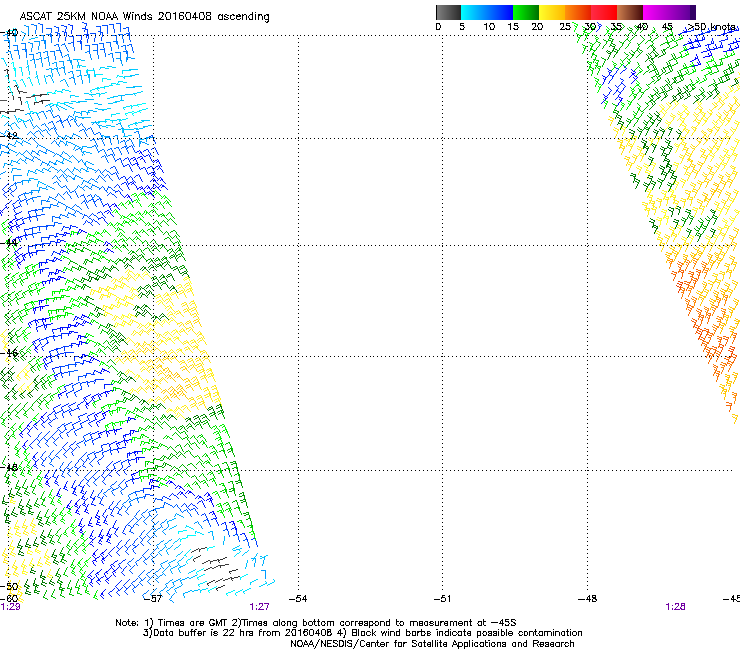
Task: Click the latitude label '-40'
Action: (9, 33)
